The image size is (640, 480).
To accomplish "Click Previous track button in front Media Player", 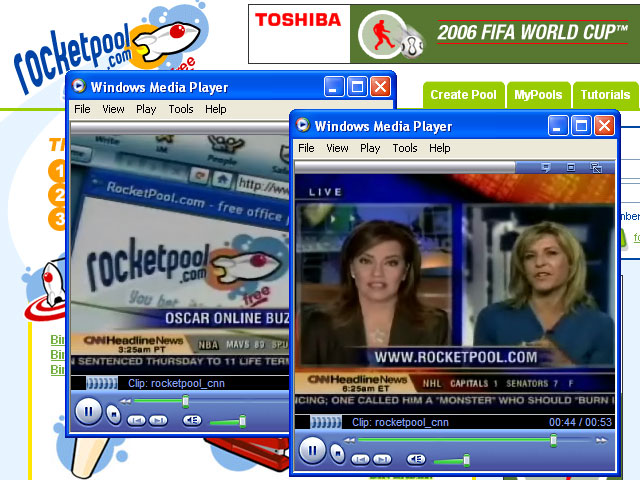I will click(x=360, y=460).
